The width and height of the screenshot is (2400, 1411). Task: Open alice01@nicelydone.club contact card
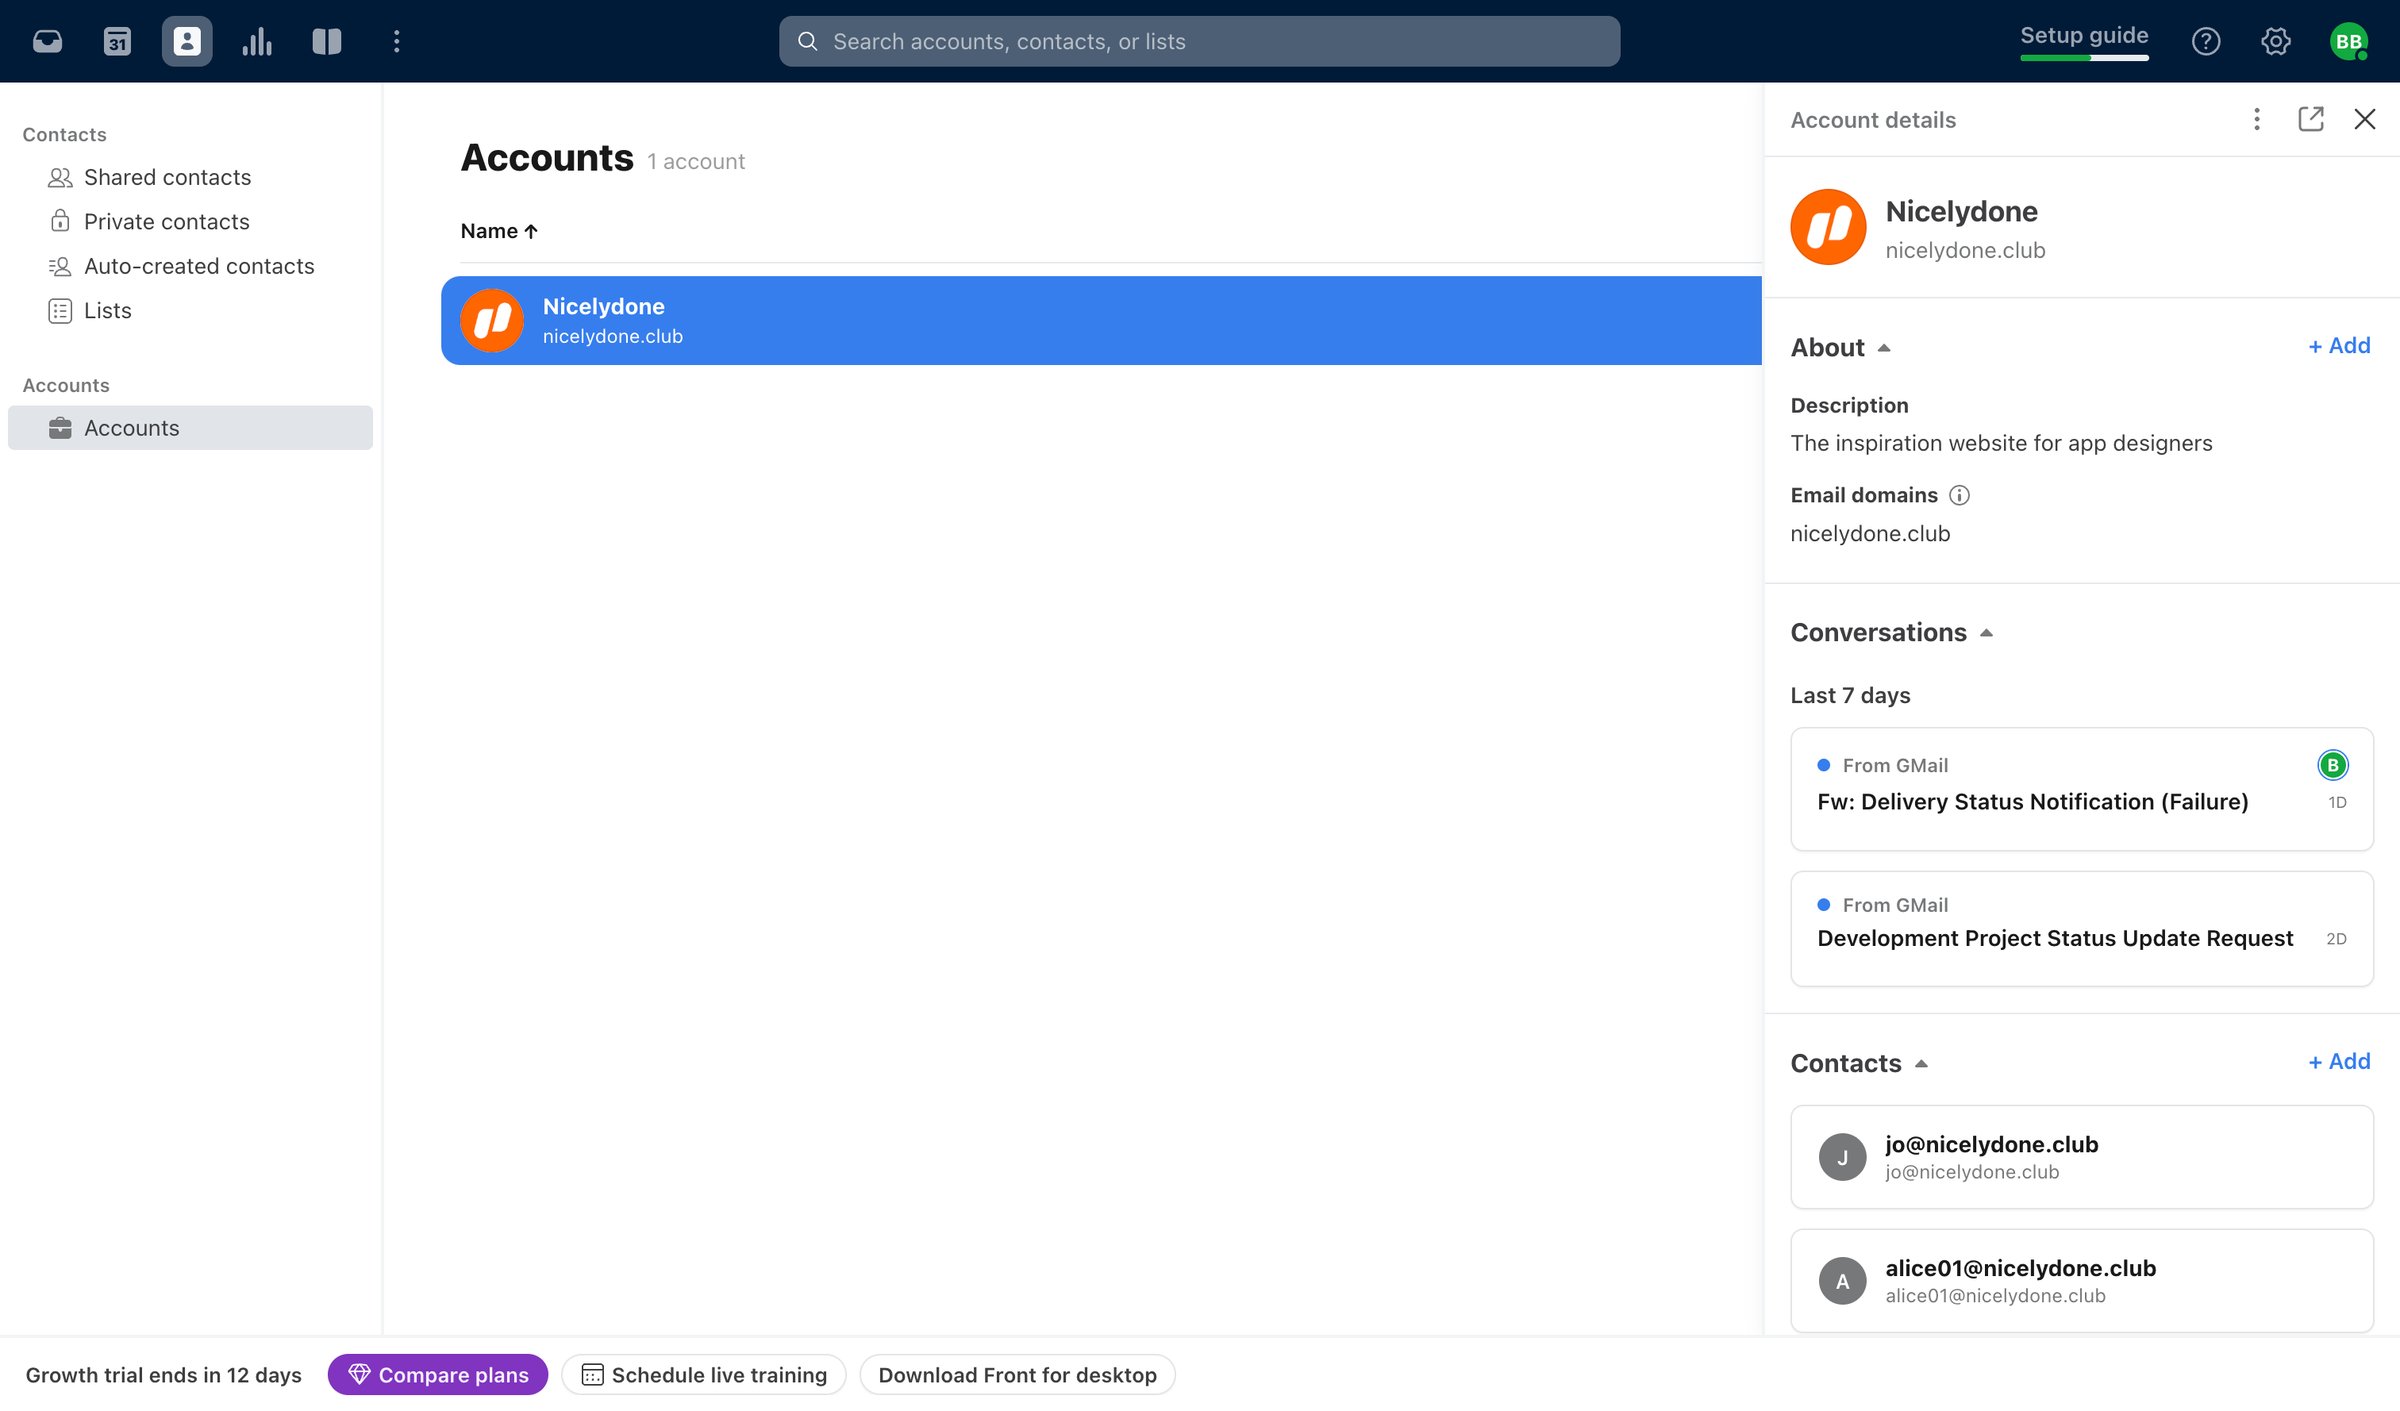click(2082, 1281)
